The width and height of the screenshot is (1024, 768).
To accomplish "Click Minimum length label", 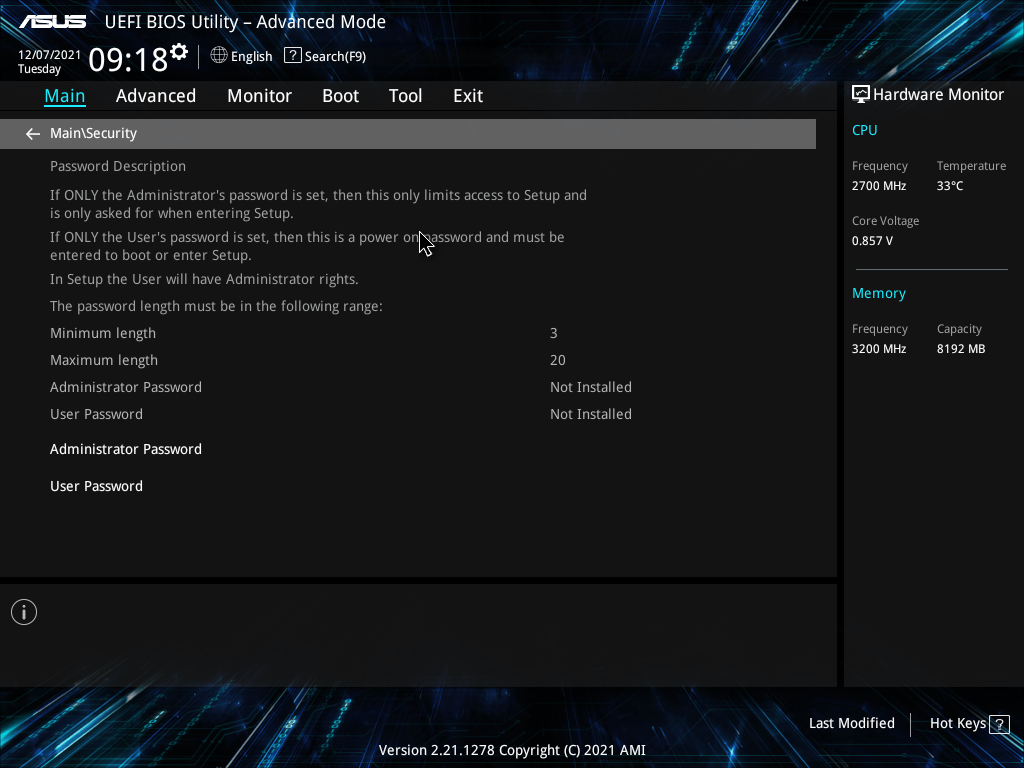I will tap(103, 333).
